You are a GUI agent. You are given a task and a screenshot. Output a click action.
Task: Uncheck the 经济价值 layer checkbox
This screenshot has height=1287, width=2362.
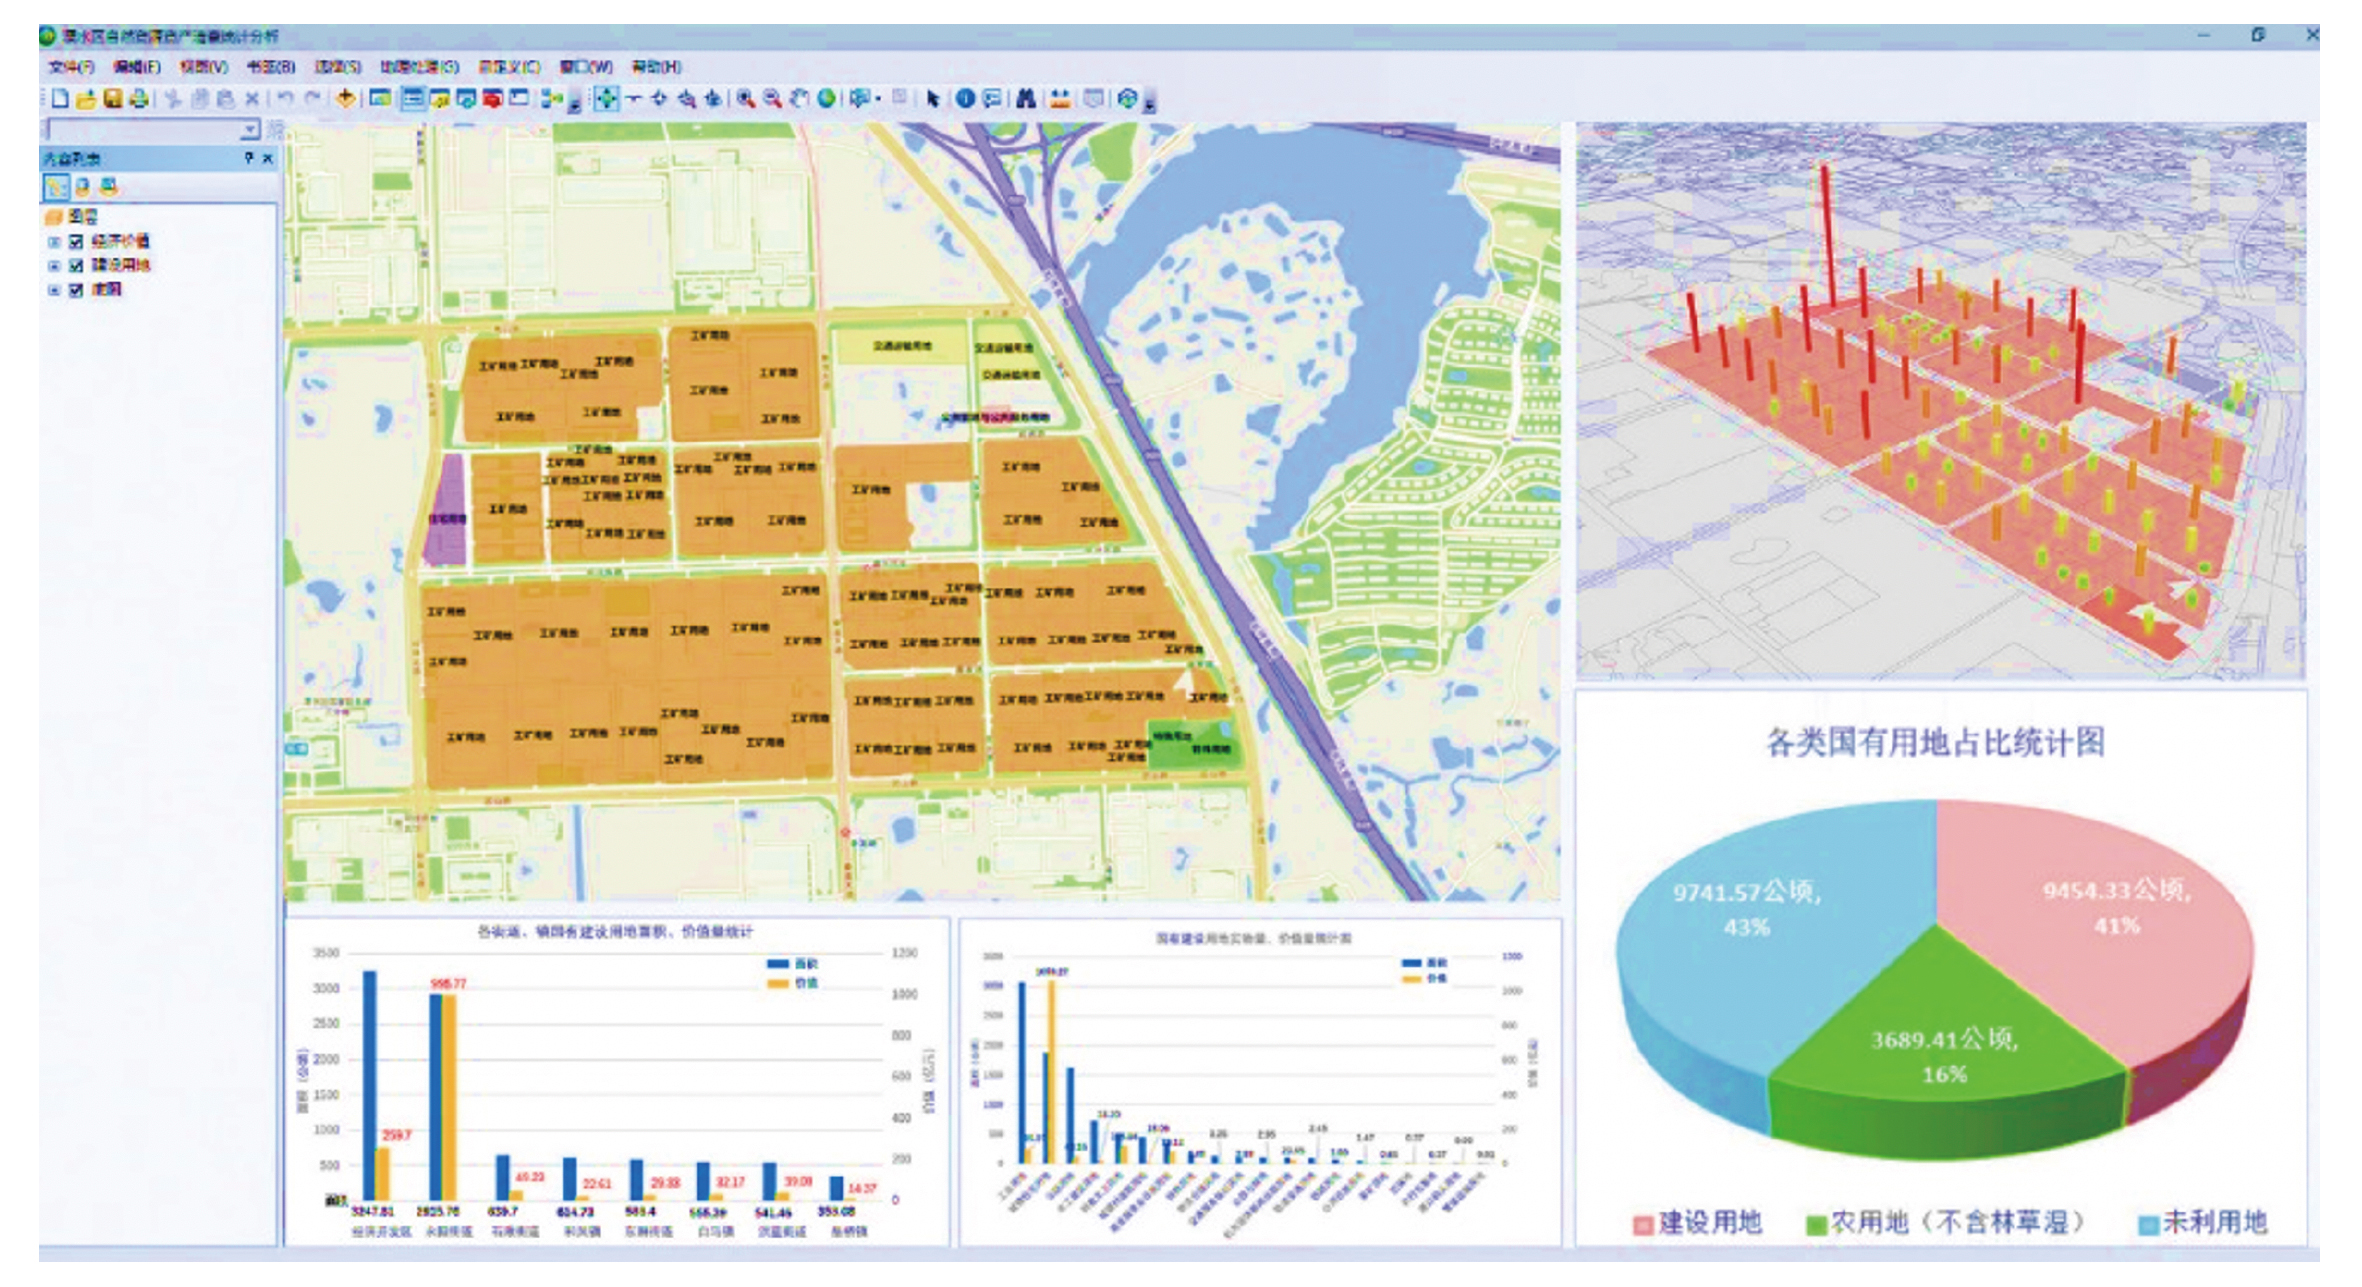click(x=76, y=241)
